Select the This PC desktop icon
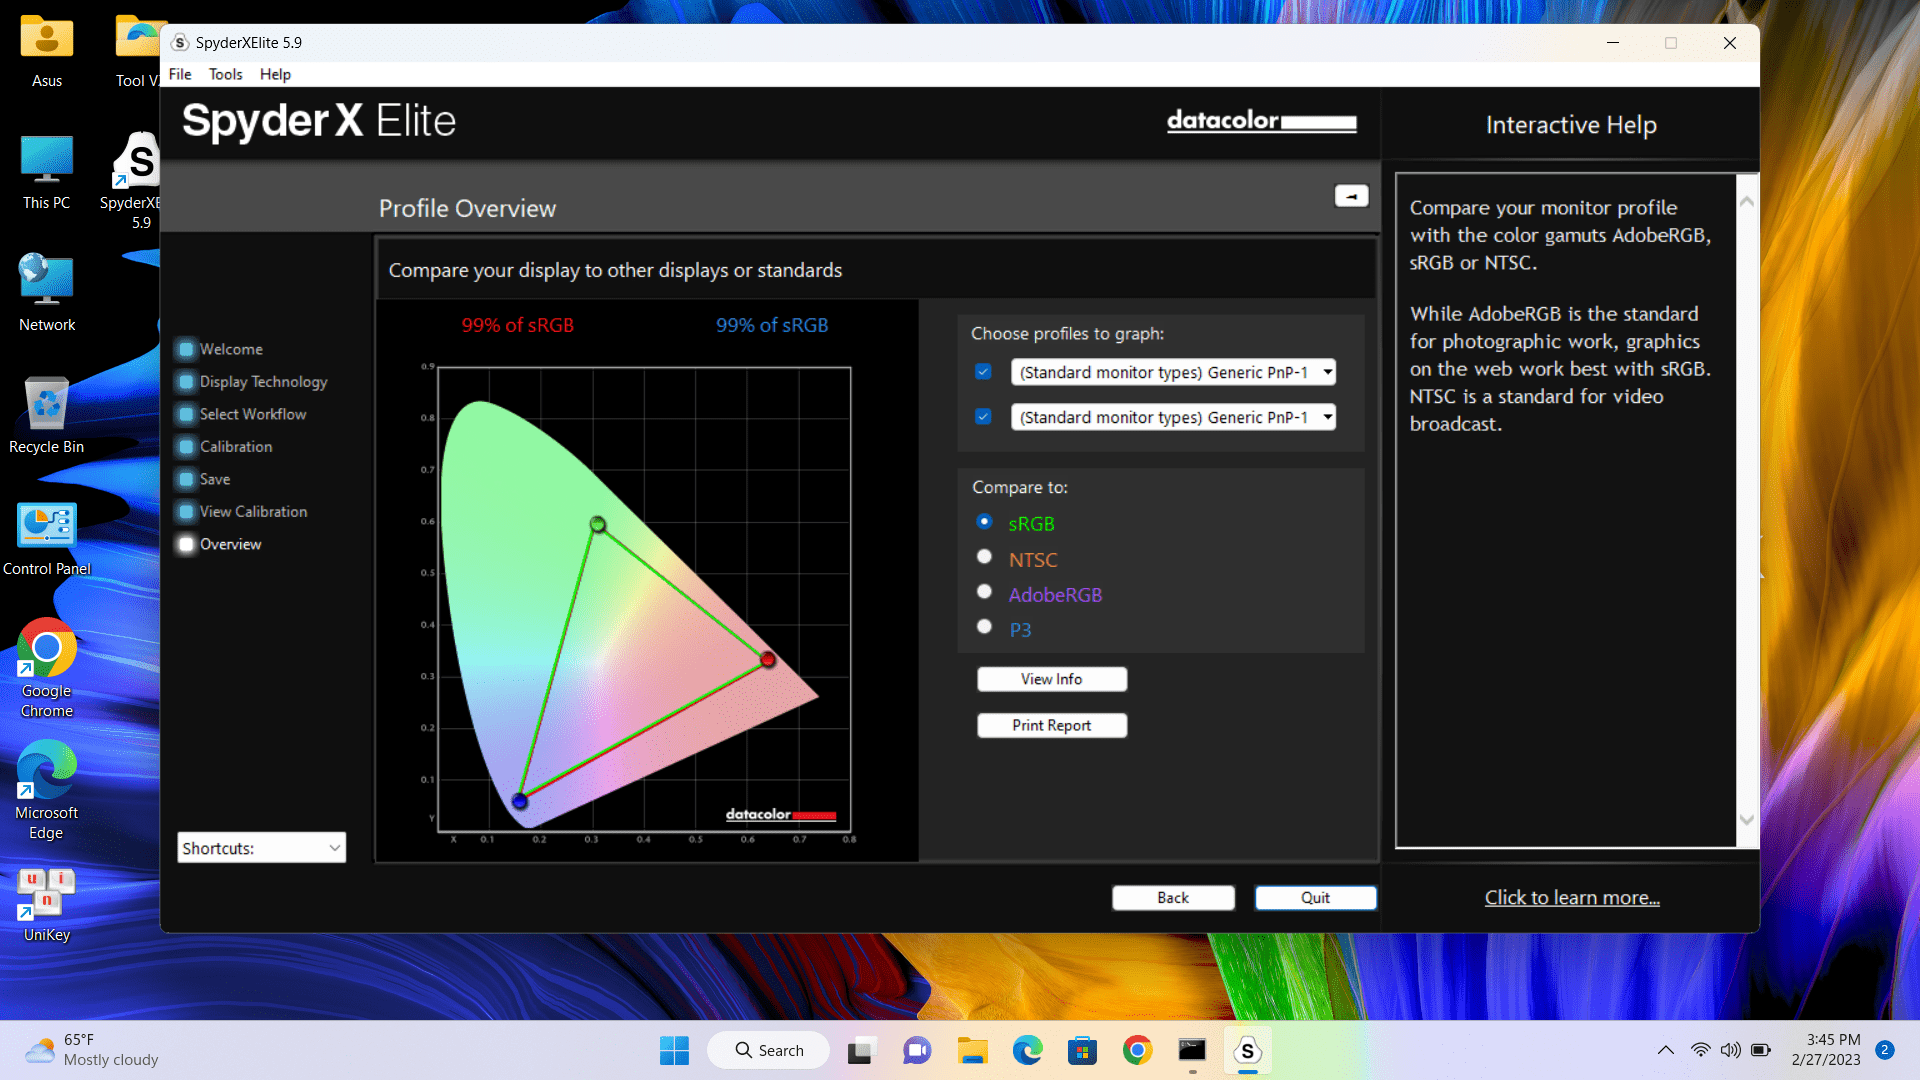 click(46, 172)
